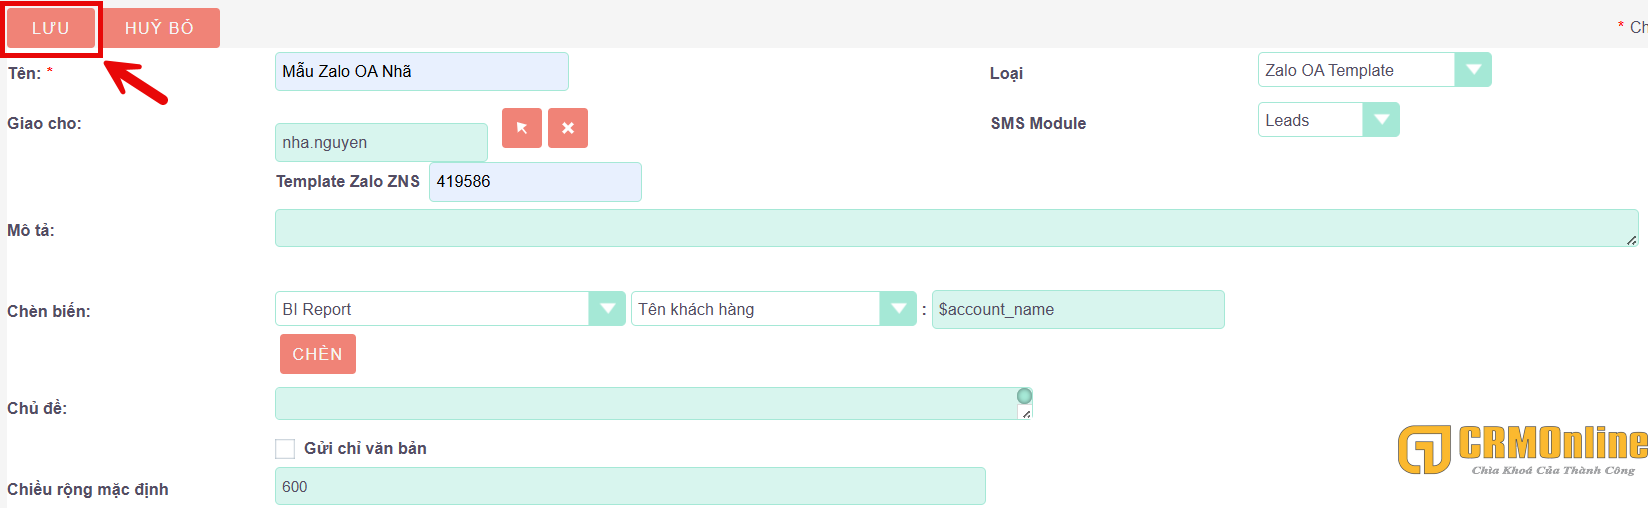Click the green circle icon in Chủ đề field

pos(1024,396)
